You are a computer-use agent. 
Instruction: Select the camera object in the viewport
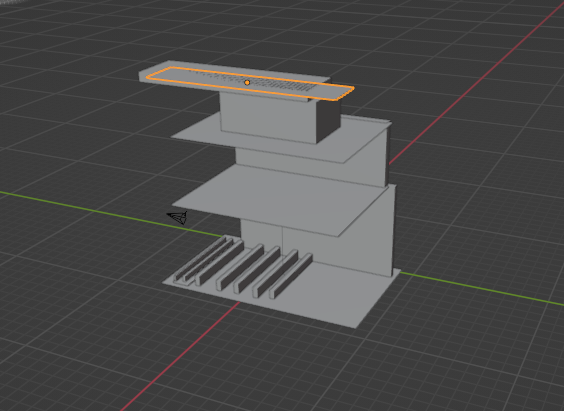tap(178, 218)
